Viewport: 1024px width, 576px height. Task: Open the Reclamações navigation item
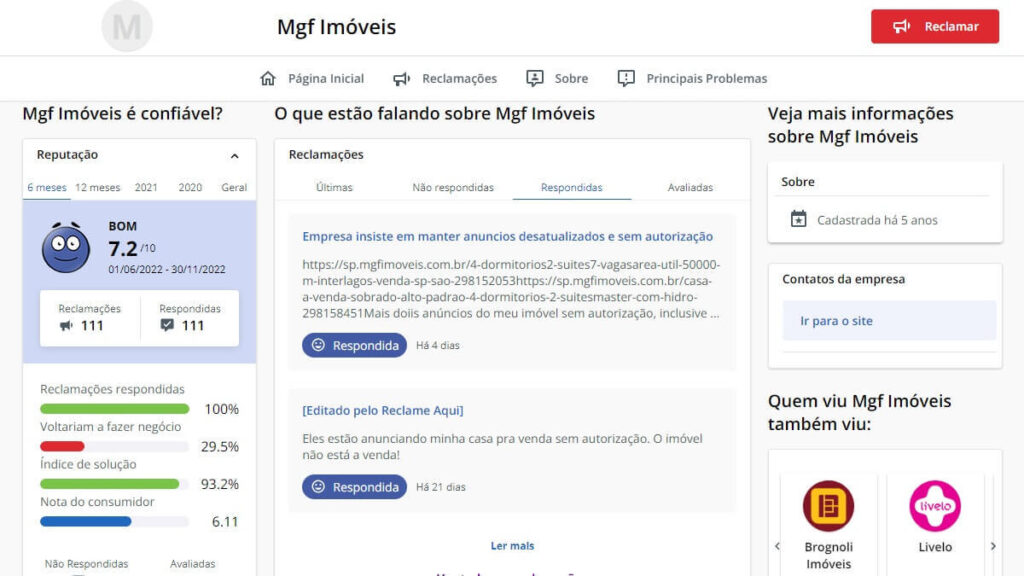459,78
